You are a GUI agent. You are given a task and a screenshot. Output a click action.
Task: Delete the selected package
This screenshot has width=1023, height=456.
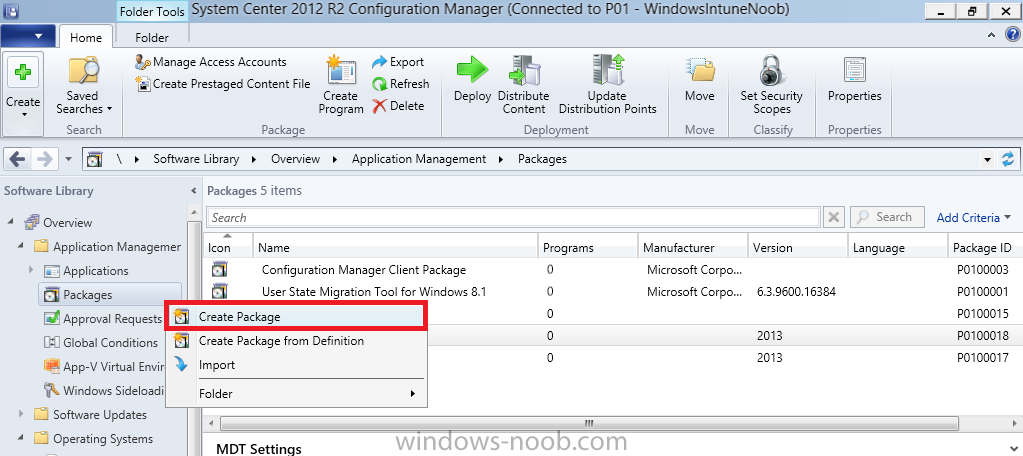pyautogui.click(x=398, y=106)
